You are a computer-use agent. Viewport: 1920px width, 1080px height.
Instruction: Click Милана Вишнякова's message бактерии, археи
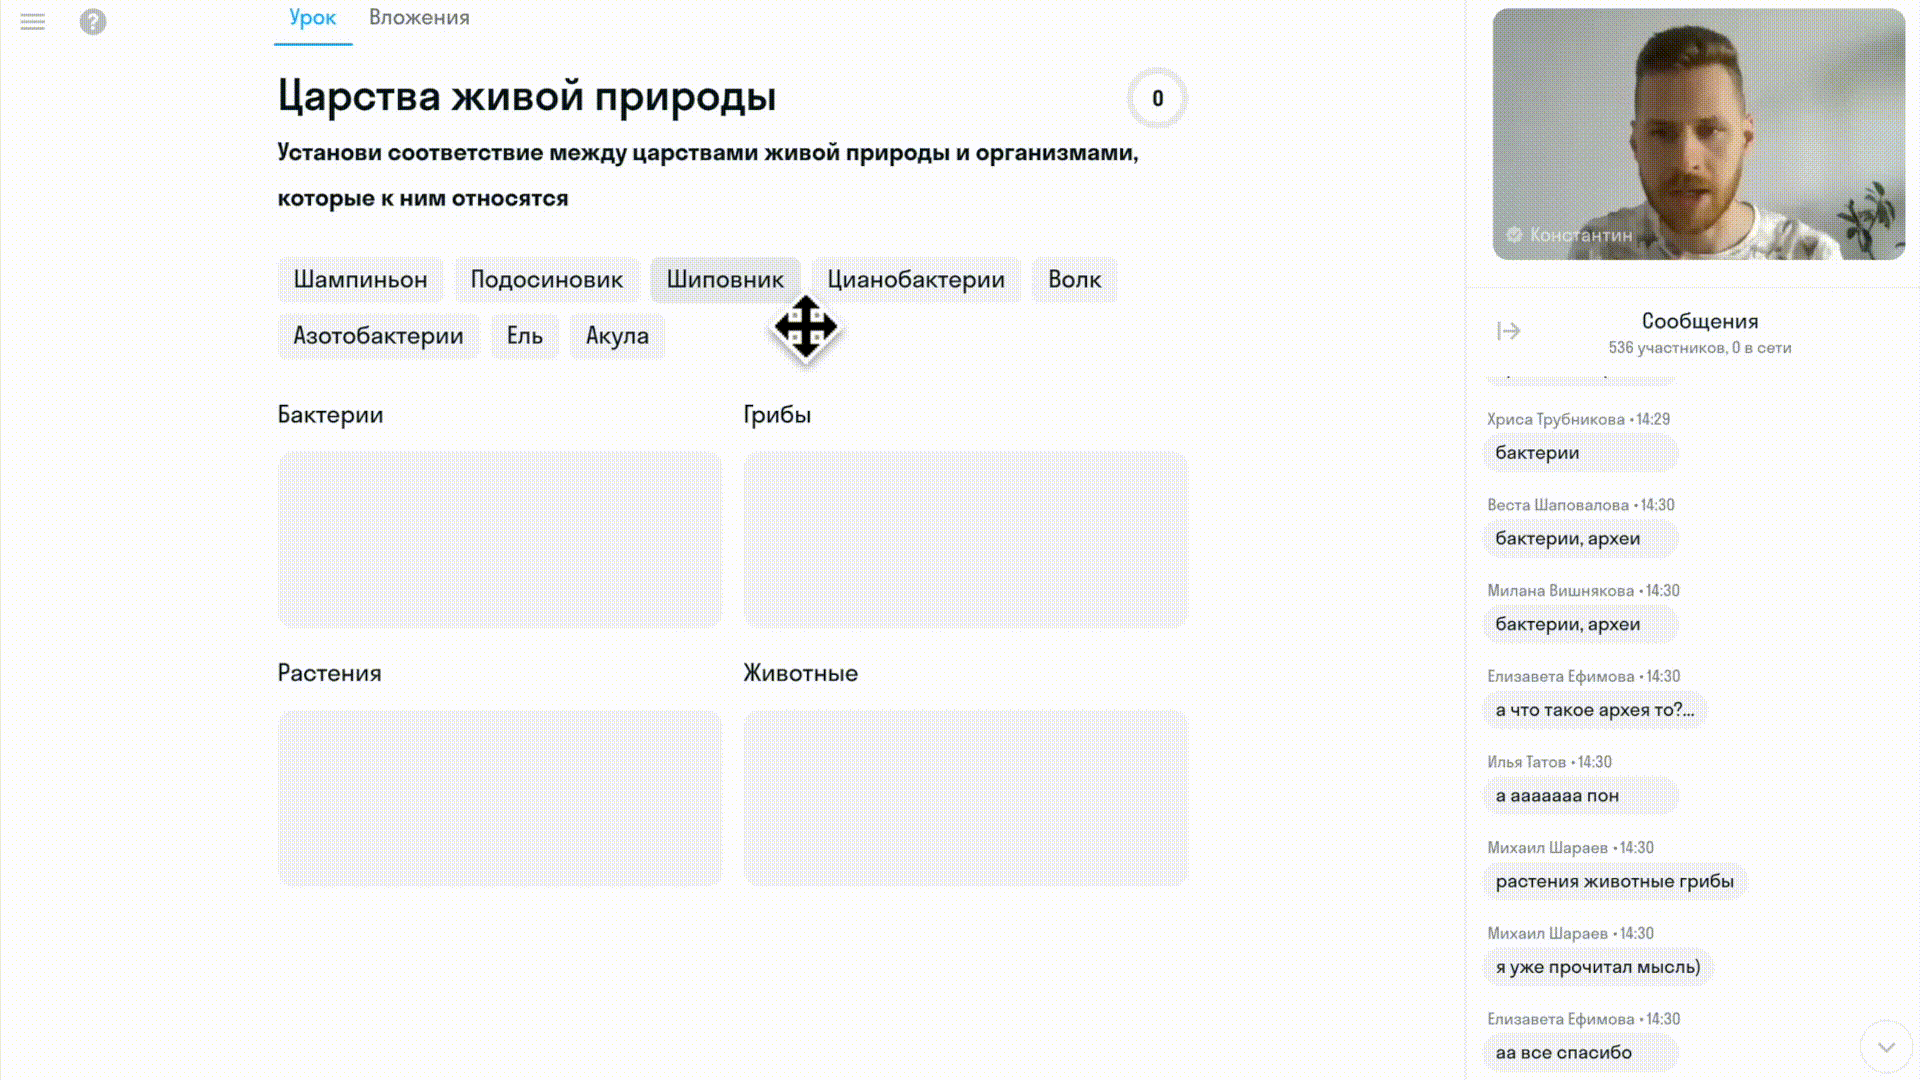1580,625
